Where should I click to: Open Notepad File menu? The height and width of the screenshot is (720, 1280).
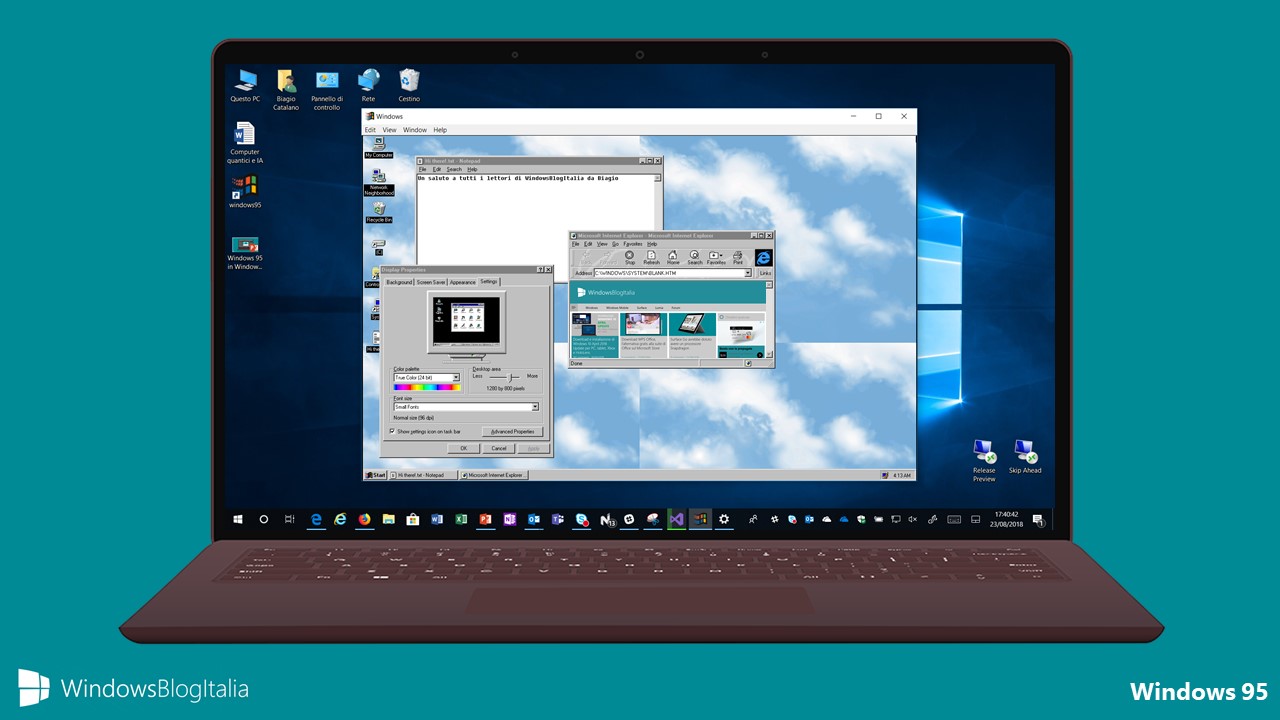[x=422, y=169]
